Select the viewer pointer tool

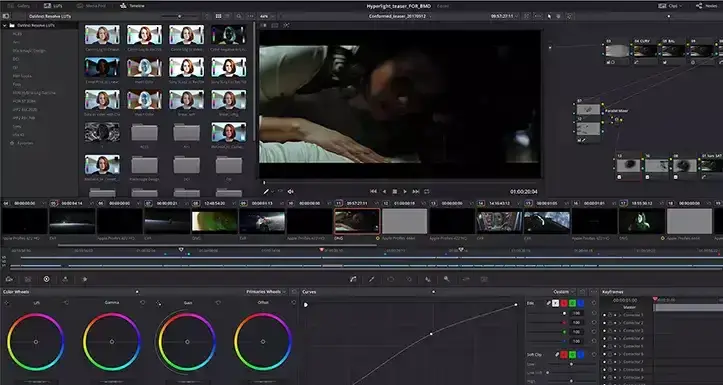[x=549, y=16]
